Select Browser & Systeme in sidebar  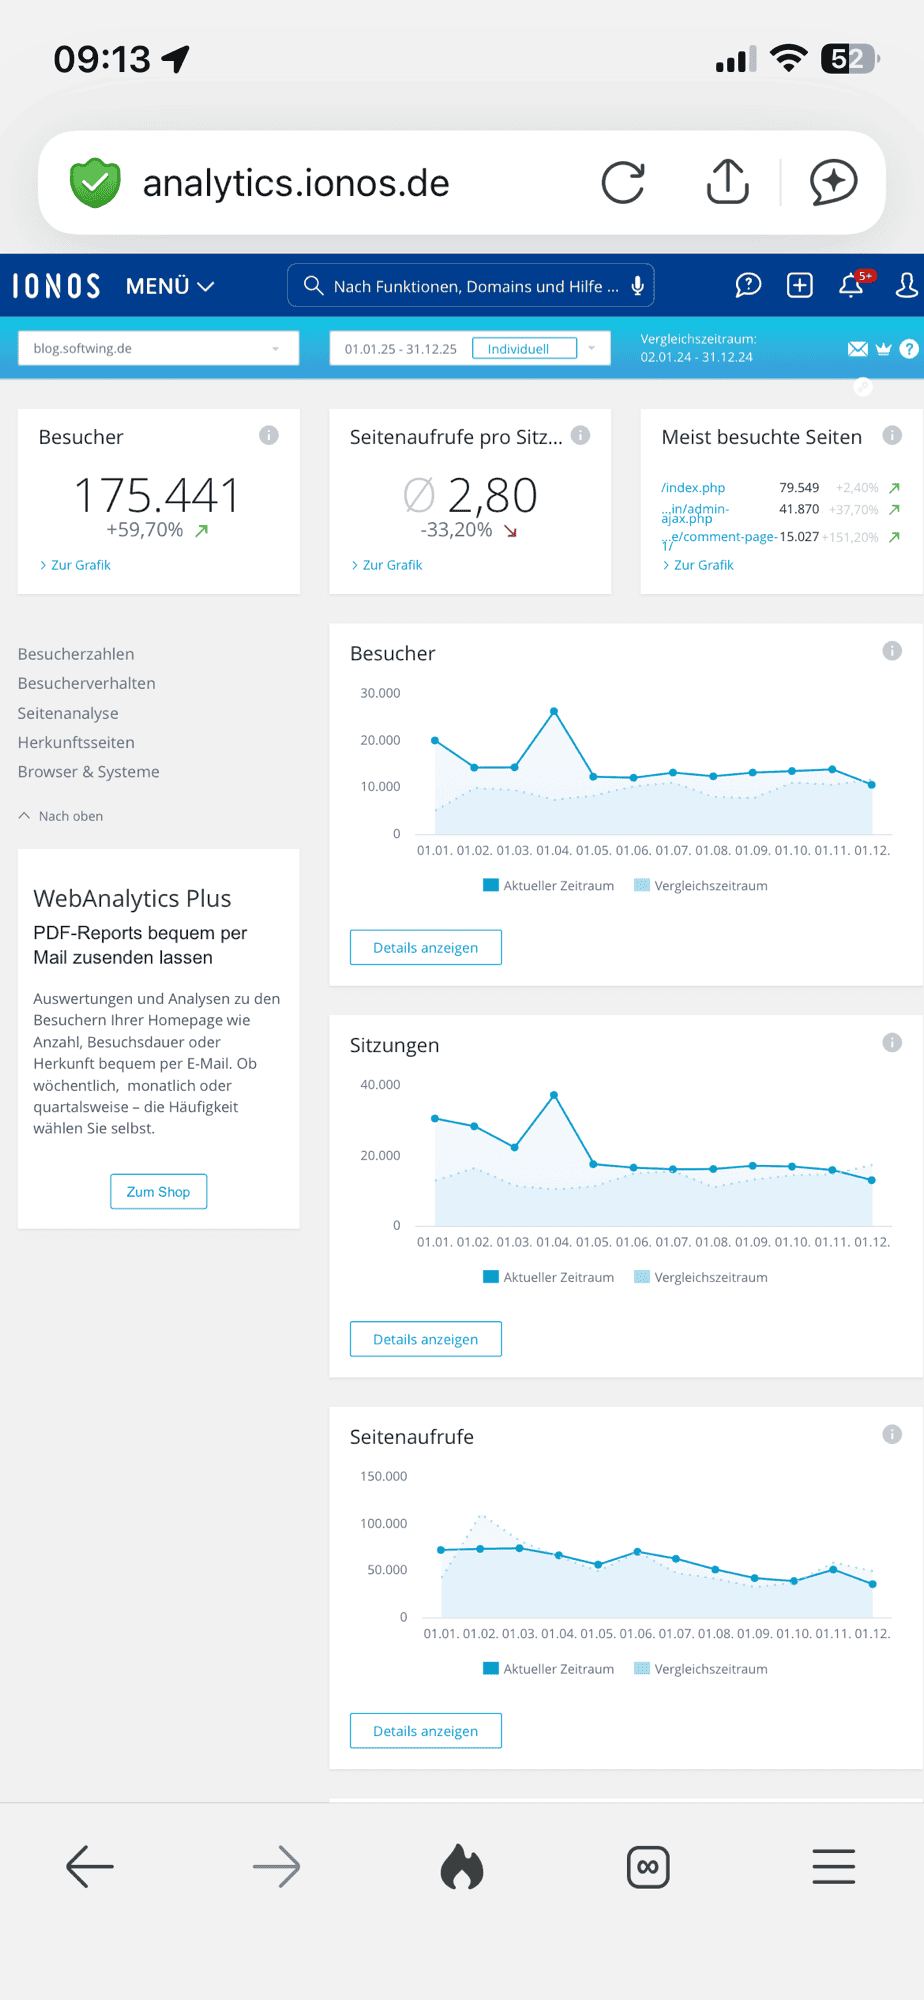[89, 772]
